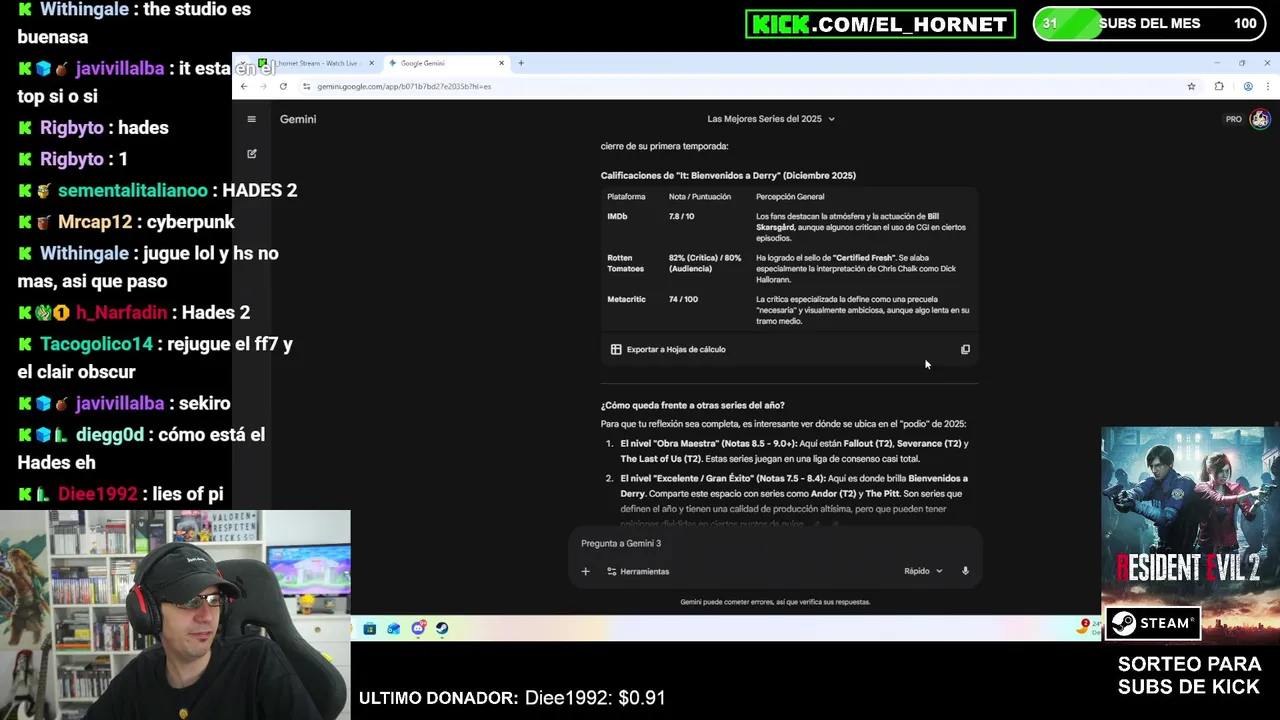Screen dimensions: 1280x720
Task: Go back with the browser back arrow
Action: tap(244, 86)
